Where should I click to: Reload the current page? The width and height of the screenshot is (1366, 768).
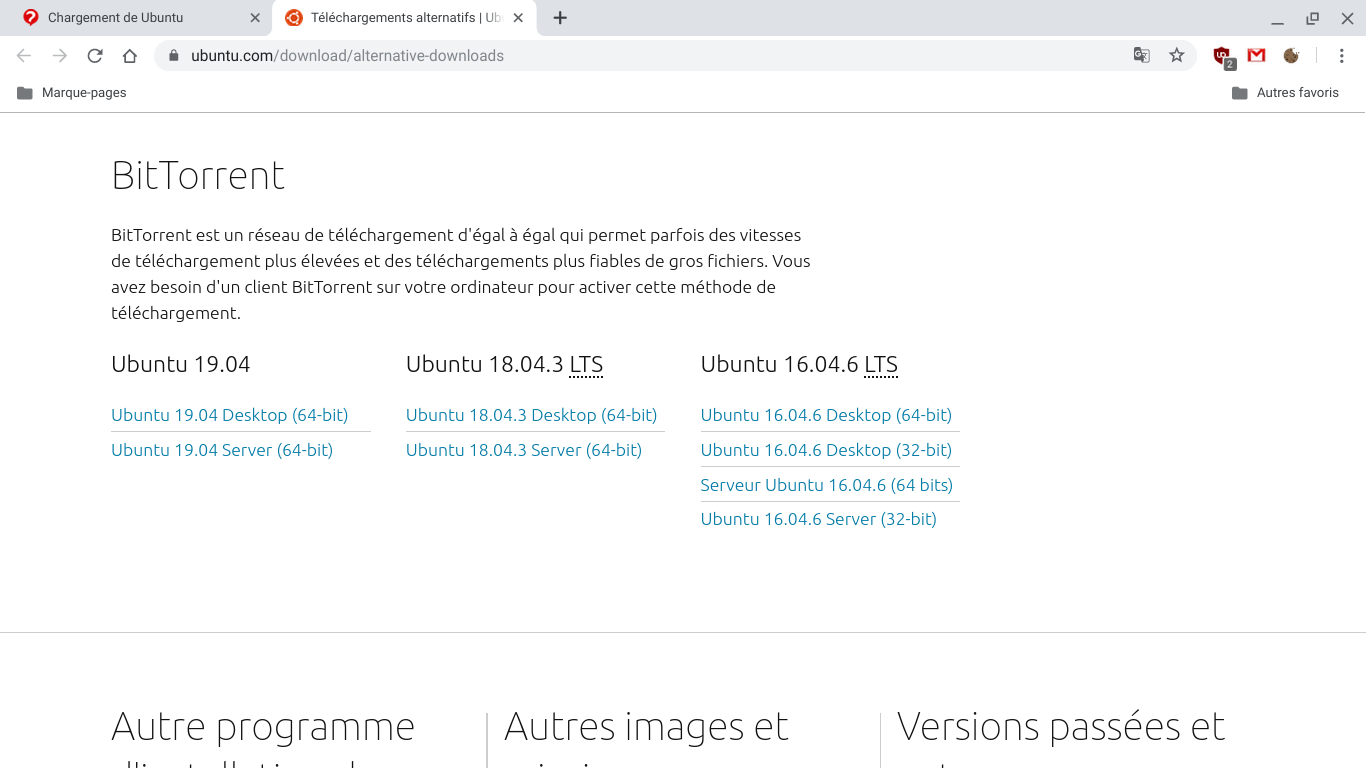pos(95,56)
